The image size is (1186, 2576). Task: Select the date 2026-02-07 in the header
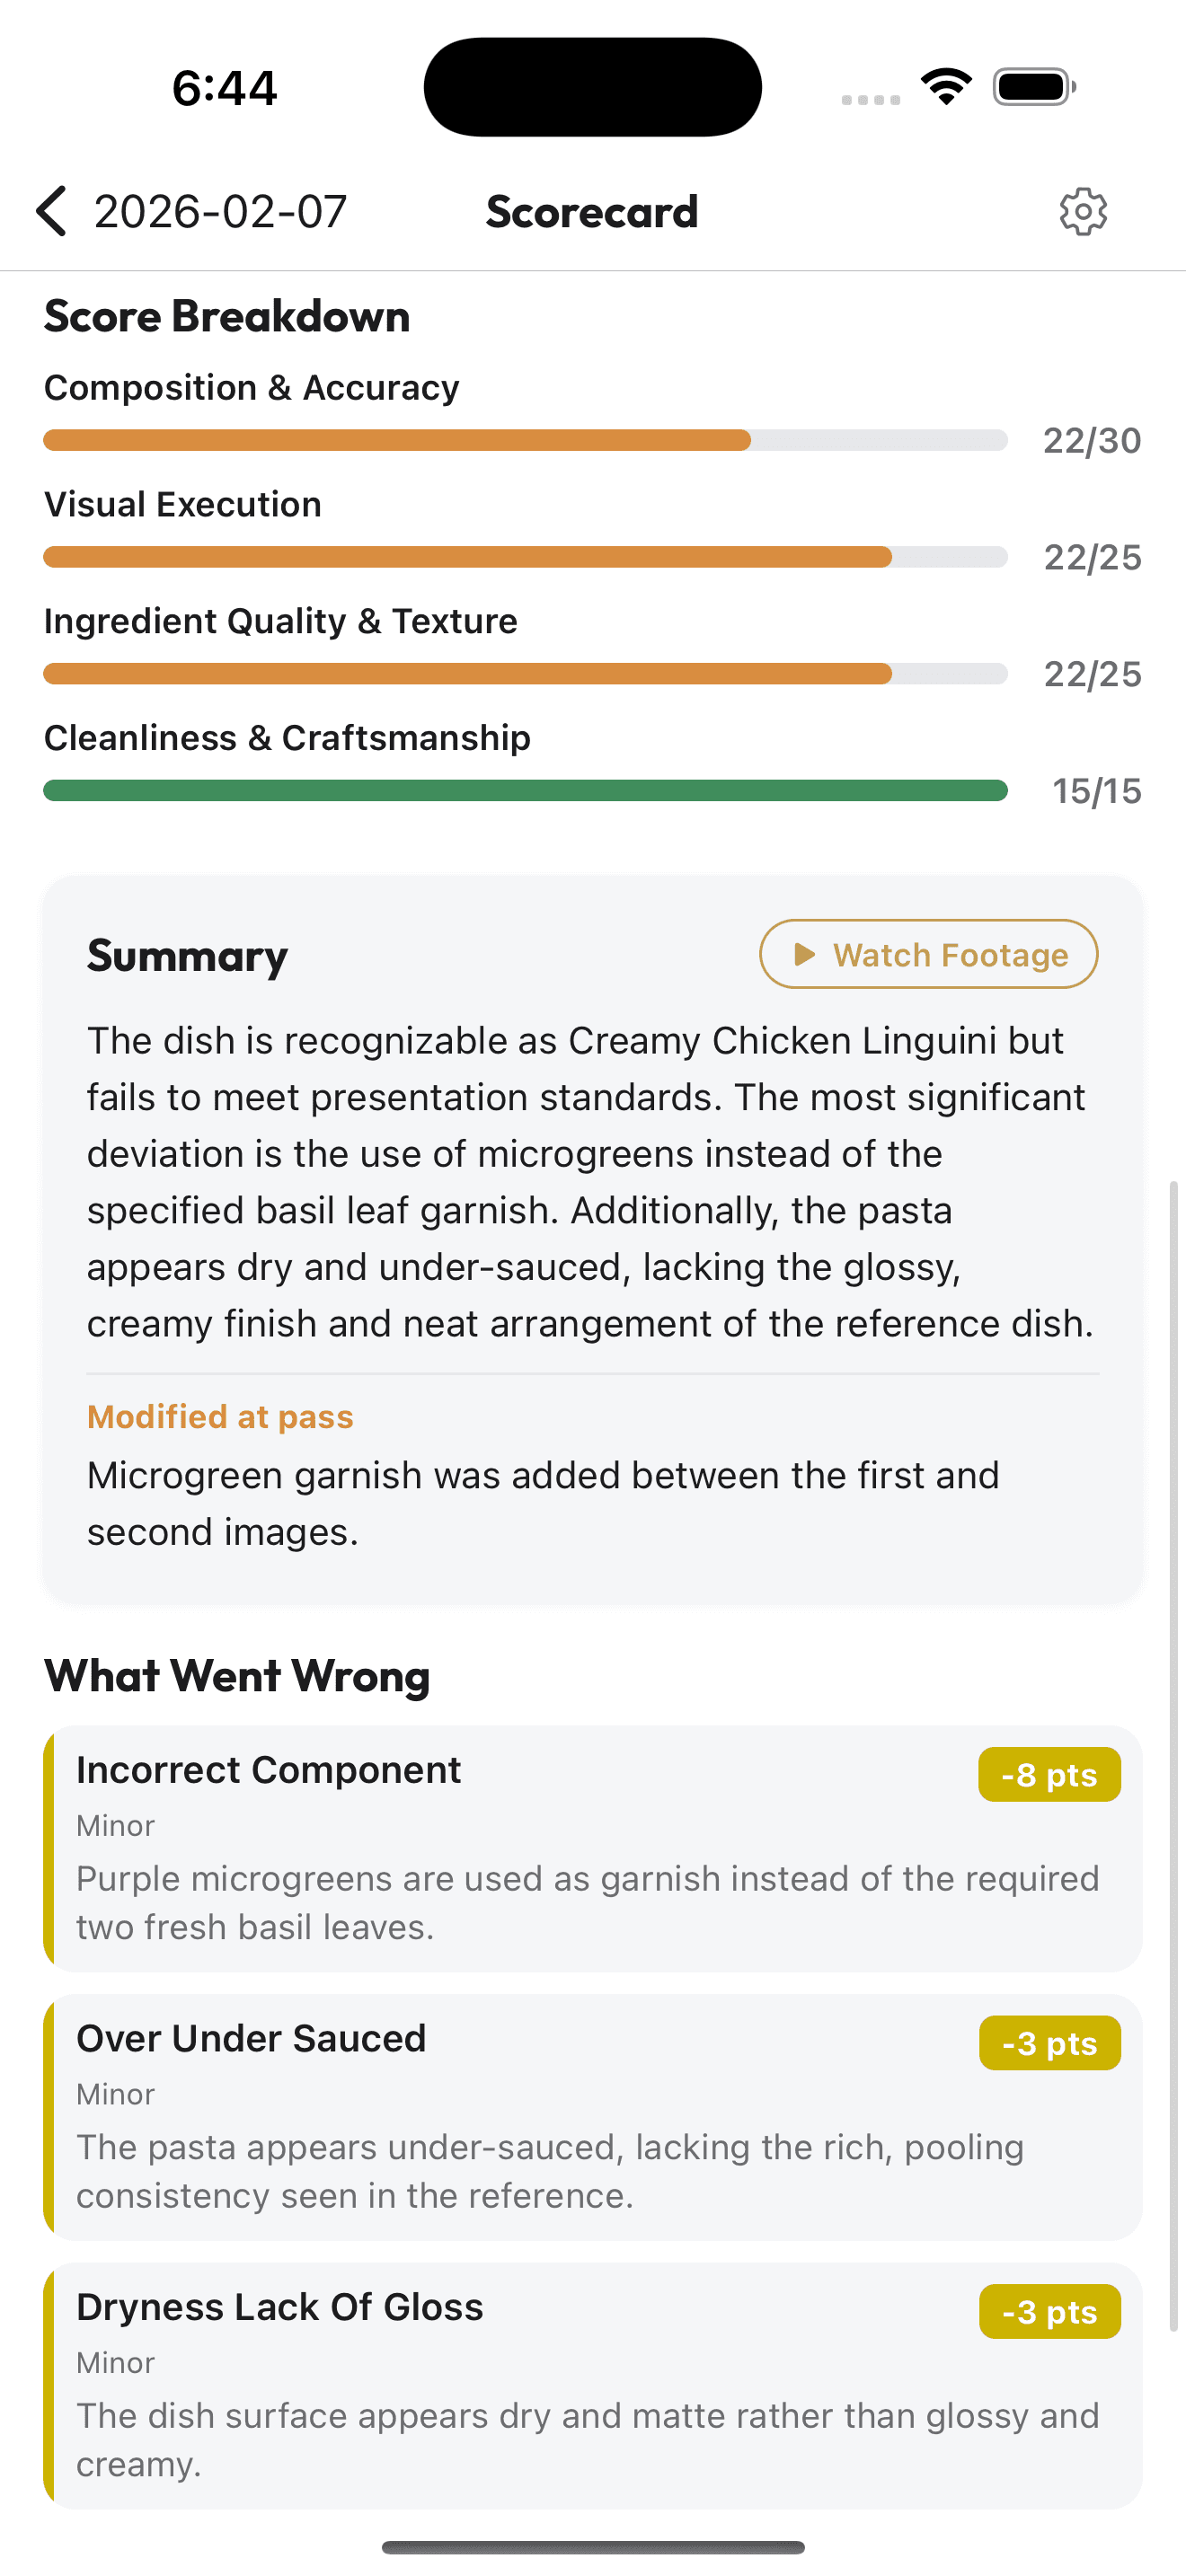(x=219, y=210)
